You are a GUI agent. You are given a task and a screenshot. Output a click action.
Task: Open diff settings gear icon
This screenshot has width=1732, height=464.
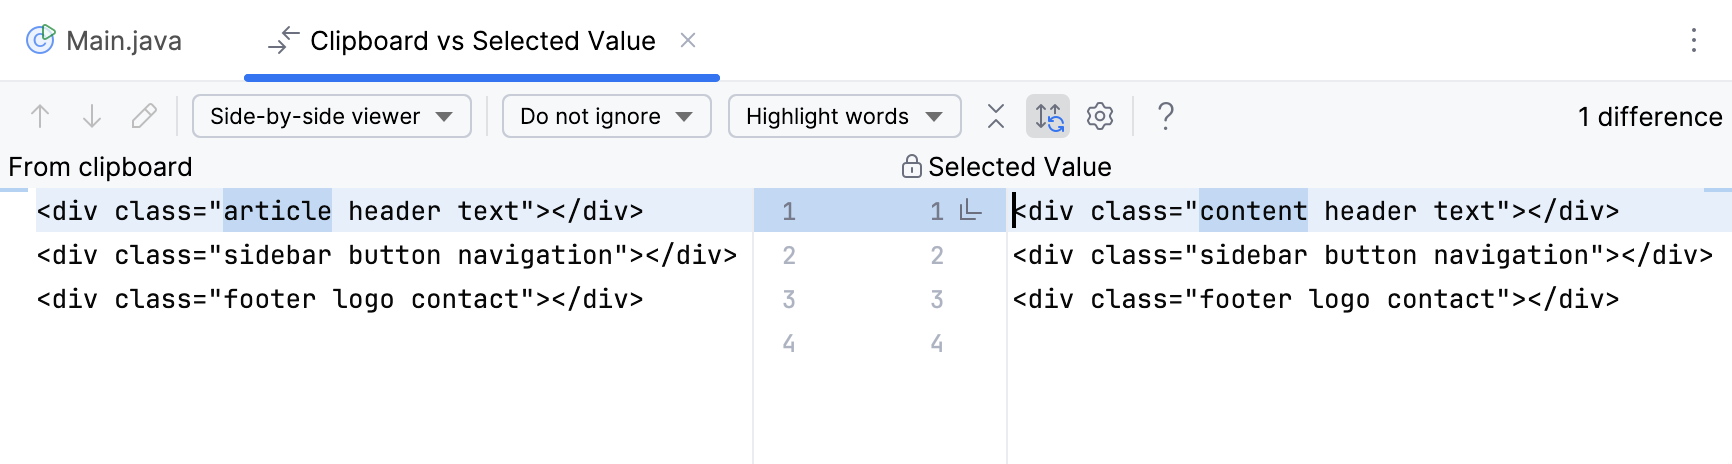pos(1100,117)
